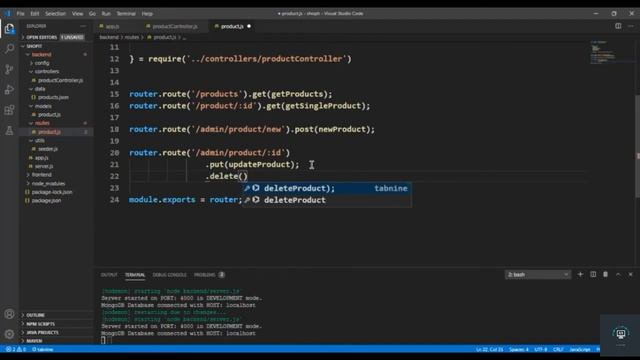The height and width of the screenshot is (360, 640).
Task: Open the View menu
Action: (78, 13)
